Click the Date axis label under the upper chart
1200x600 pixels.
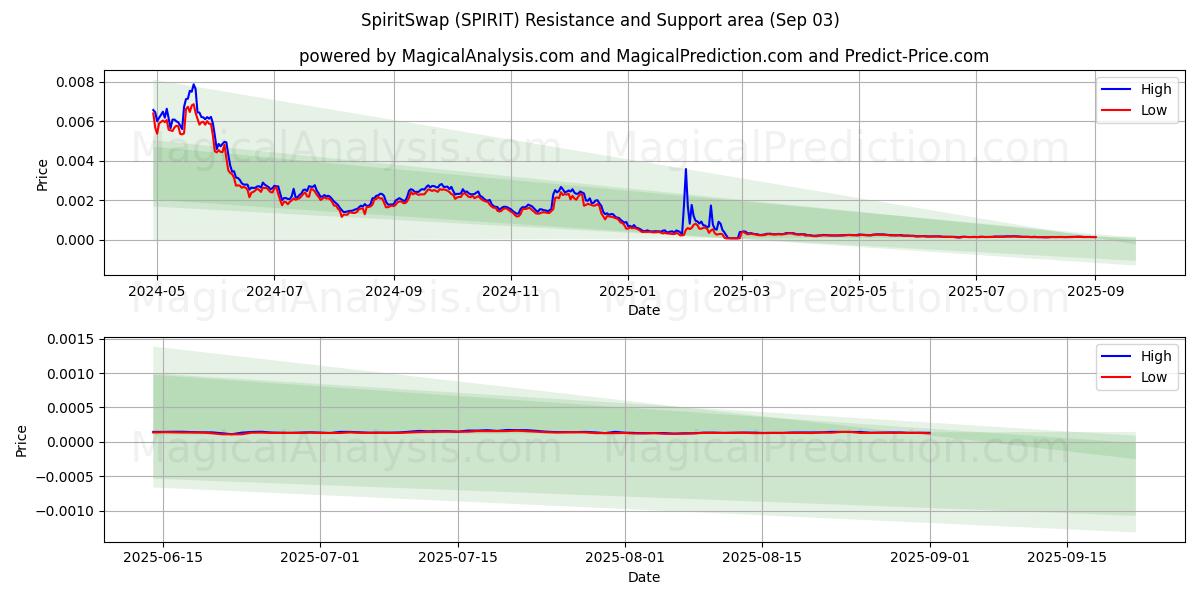click(643, 311)
